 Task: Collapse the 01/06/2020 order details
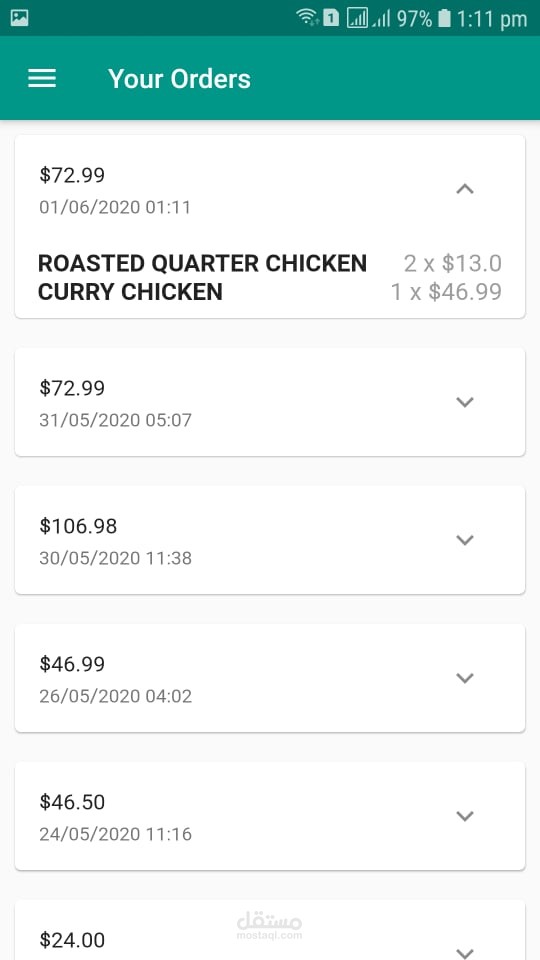[x=465, y=189]
